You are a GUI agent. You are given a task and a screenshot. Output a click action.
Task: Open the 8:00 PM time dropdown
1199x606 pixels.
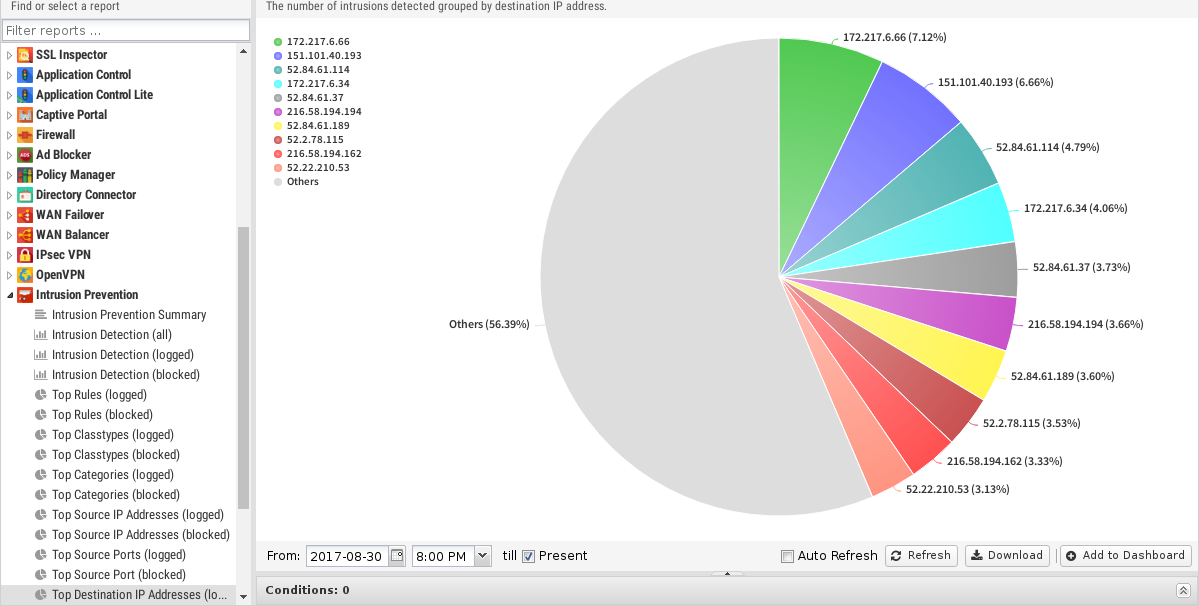coord(483,556)
